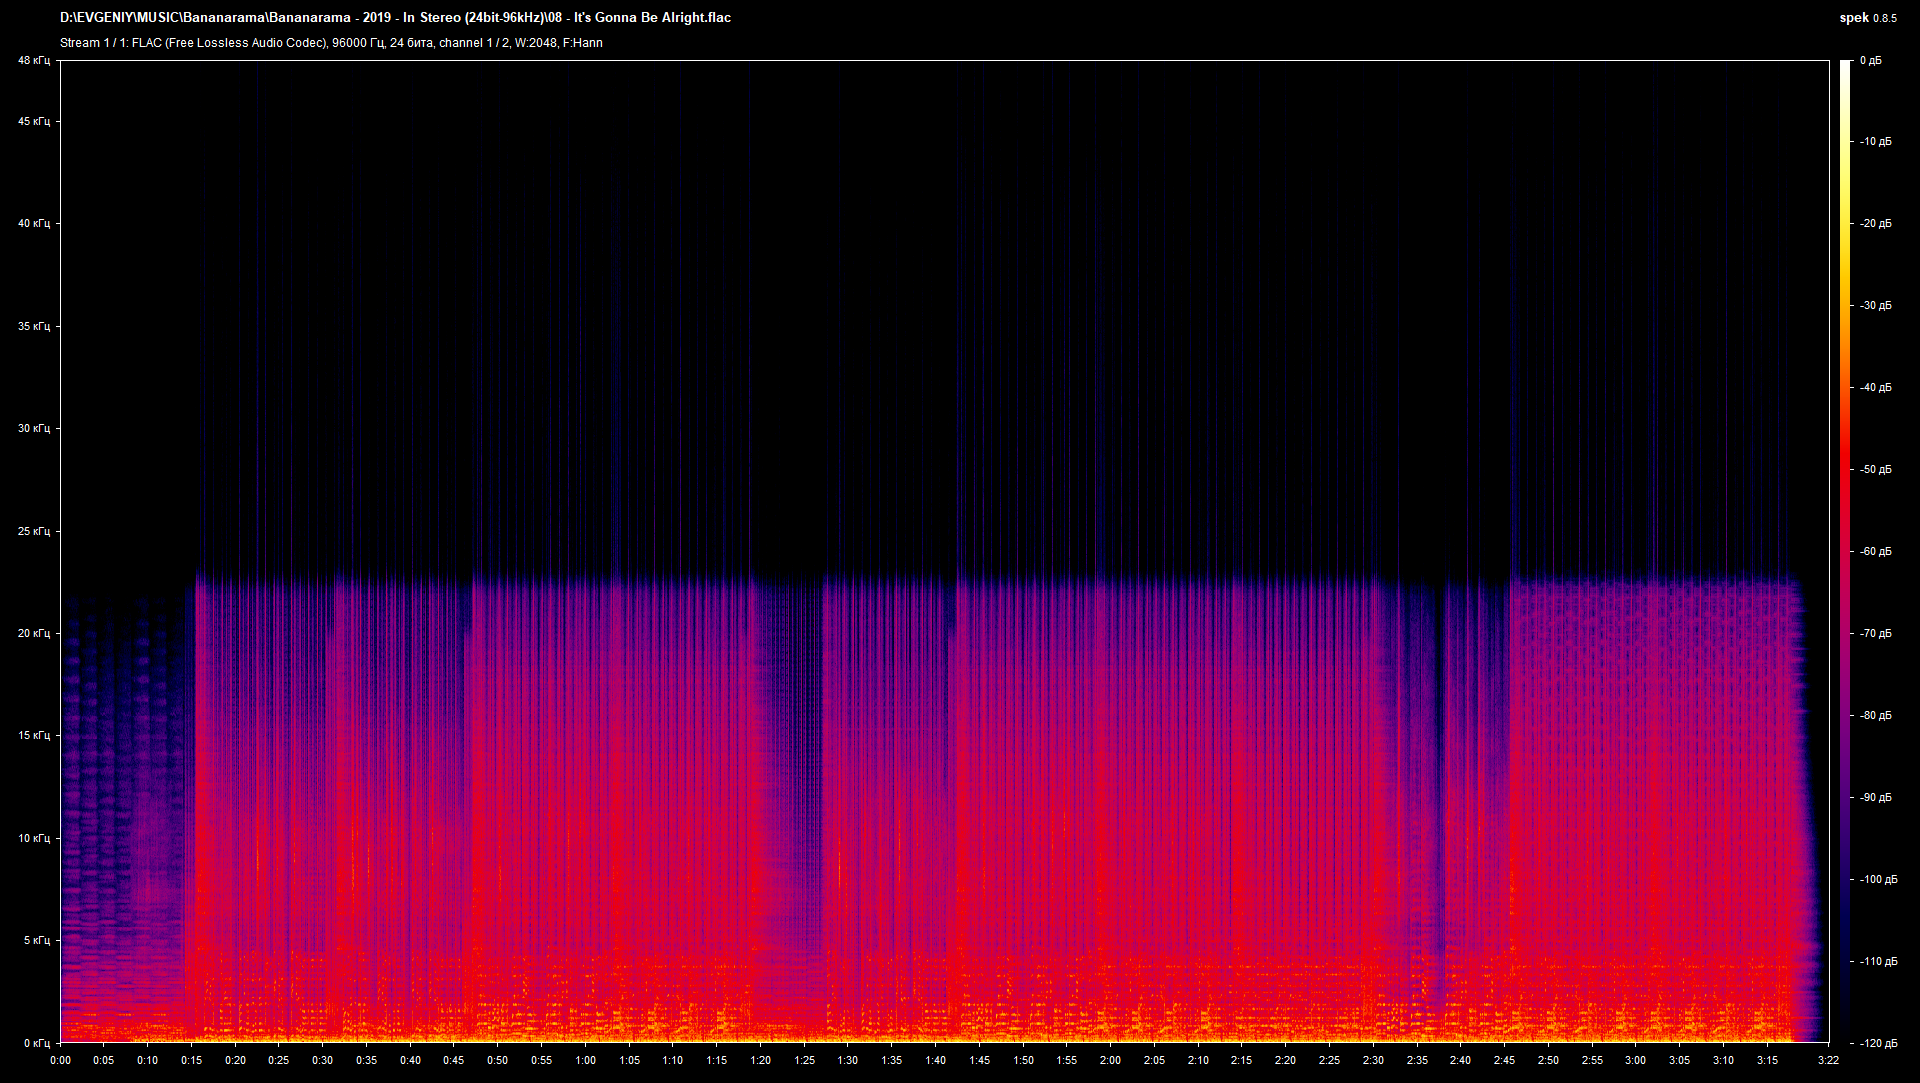Screen dimensions: 1920x1083
Task: Click the F:Hann window function label
Action: [x=584, y=43]
